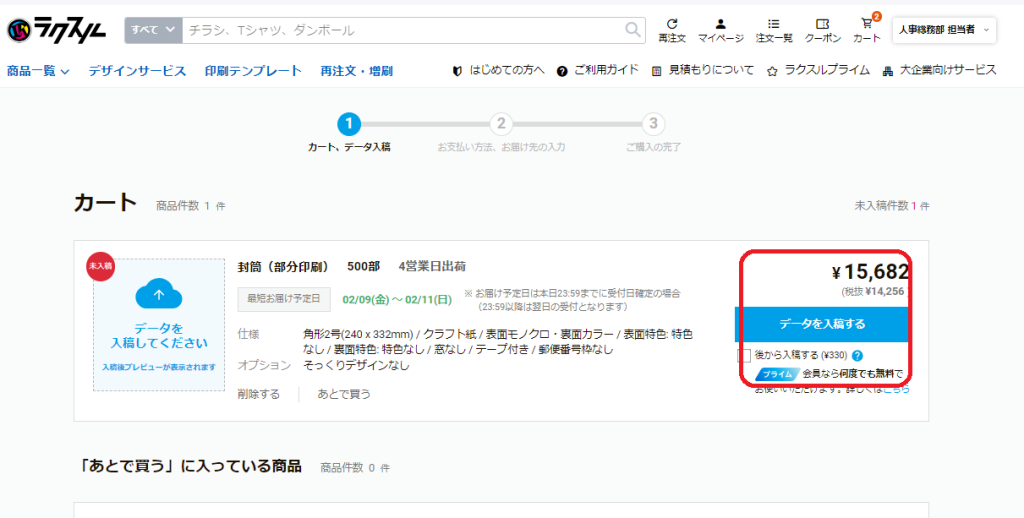Enable the 後から入稿する checkbox
1024x518 pixels.
click(x=744, y=355)
